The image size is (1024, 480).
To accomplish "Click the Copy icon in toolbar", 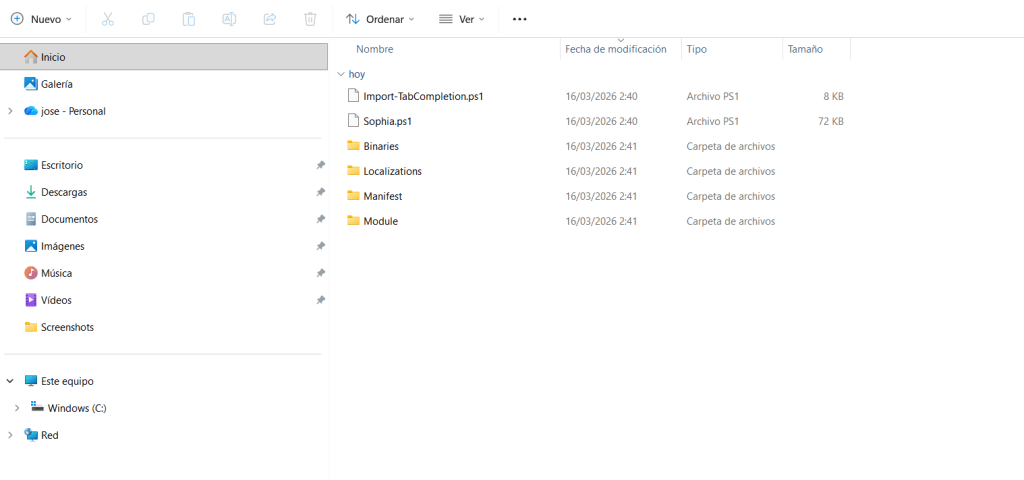I will coord(148,19).
